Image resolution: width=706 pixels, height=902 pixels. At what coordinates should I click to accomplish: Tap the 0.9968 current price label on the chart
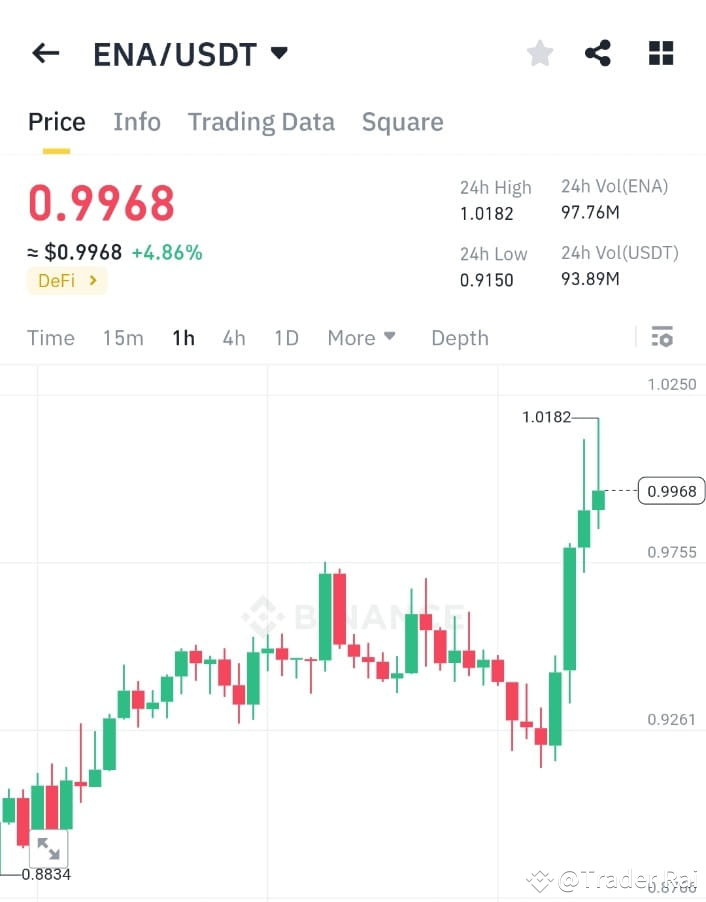(x=671, y=491)
